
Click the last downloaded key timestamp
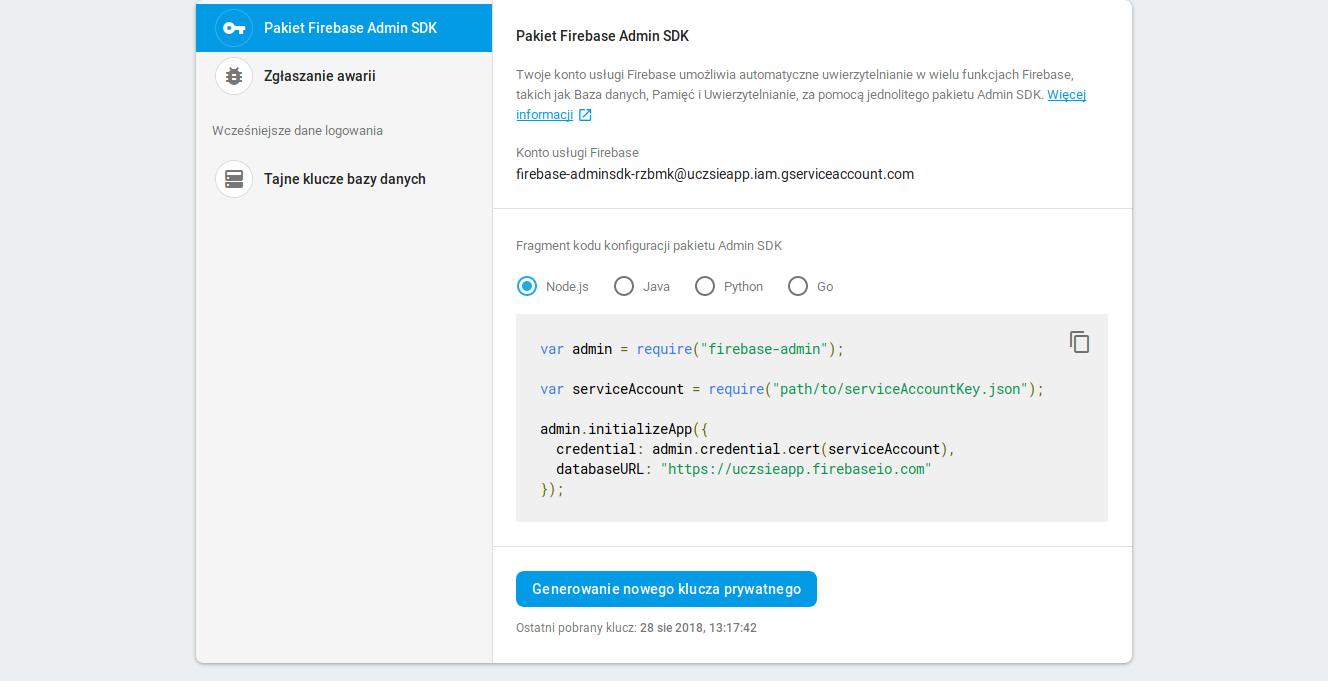pos(697,628)
